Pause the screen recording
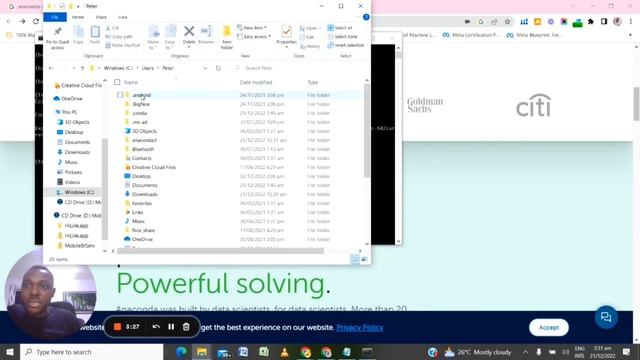 click(171, 327)
